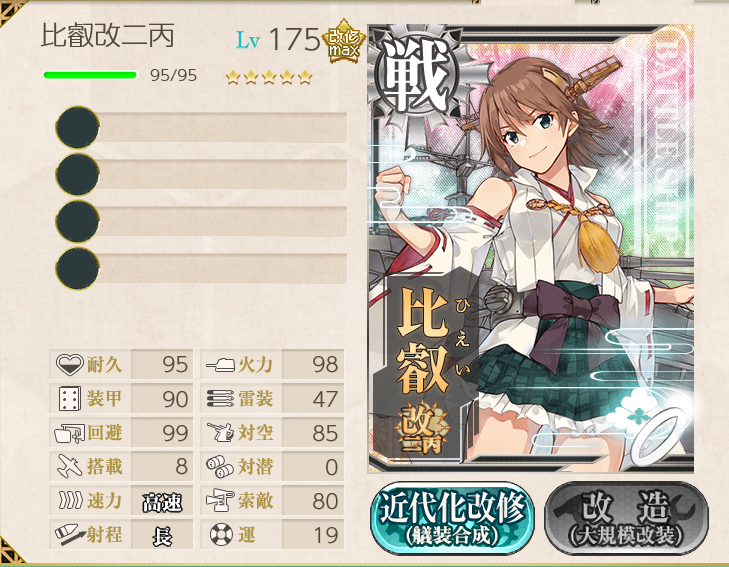Open 近代化改修 modernization button
Screen dimensions: 729x567
tap(452, 519)
